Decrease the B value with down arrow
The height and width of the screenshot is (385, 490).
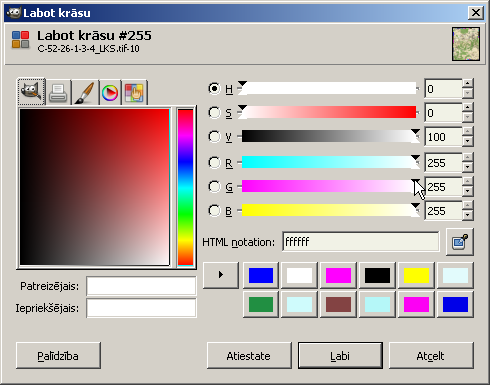click(x=468, y=215)
